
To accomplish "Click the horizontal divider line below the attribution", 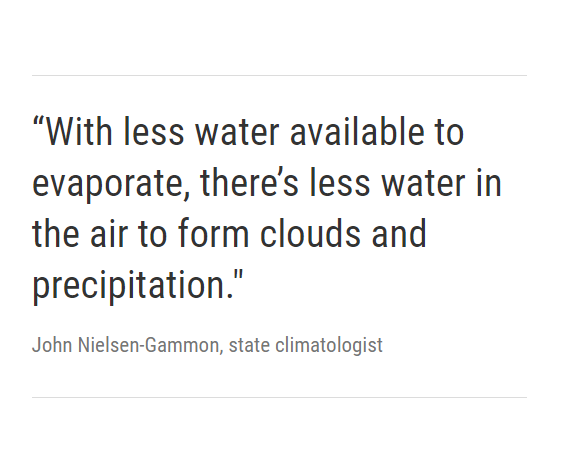I will pyautogui.click(x=279, y=398).
